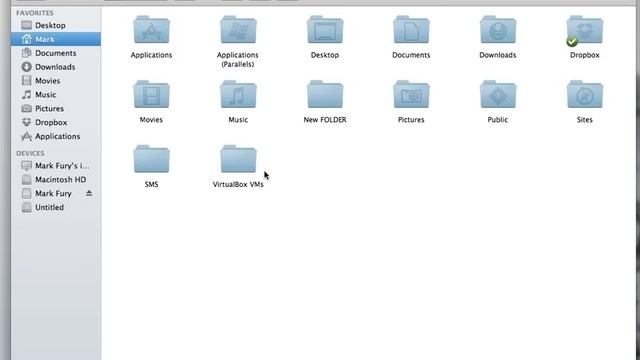Click the Pictures camera sidebar icon
The image size is (640, 360).
click(x=27, y=109)
